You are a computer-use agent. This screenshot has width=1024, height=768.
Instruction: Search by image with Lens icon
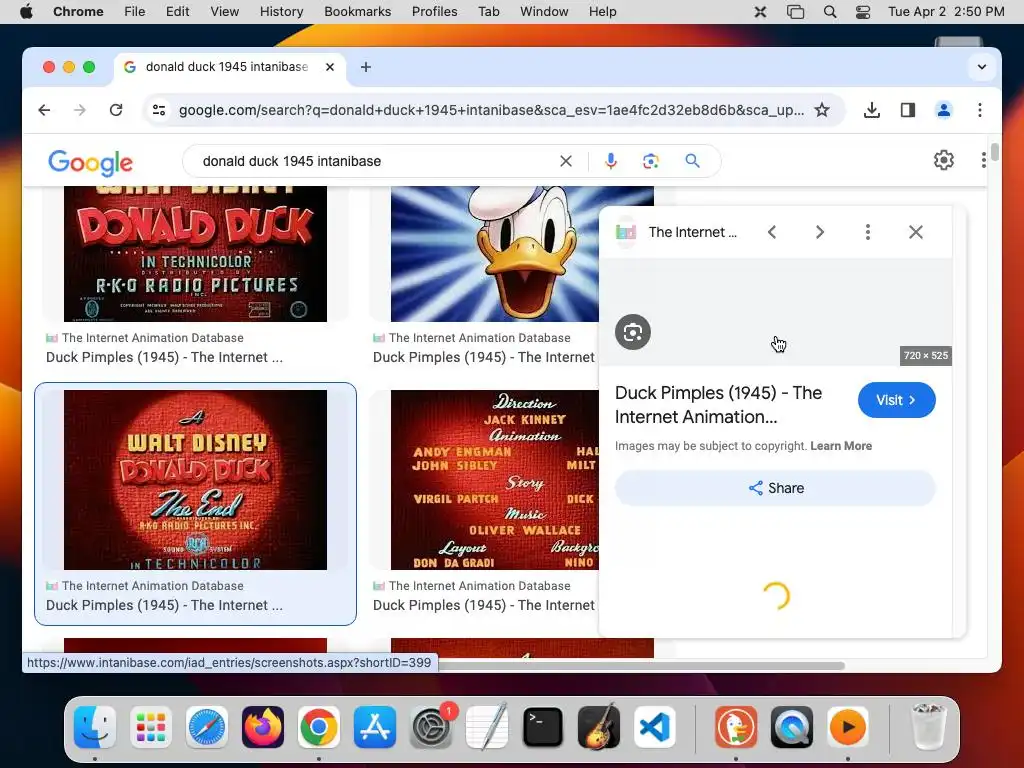click(650, 161)
